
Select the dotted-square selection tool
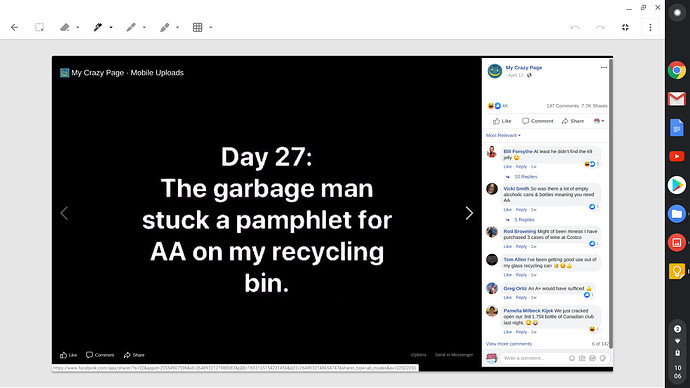40,27
